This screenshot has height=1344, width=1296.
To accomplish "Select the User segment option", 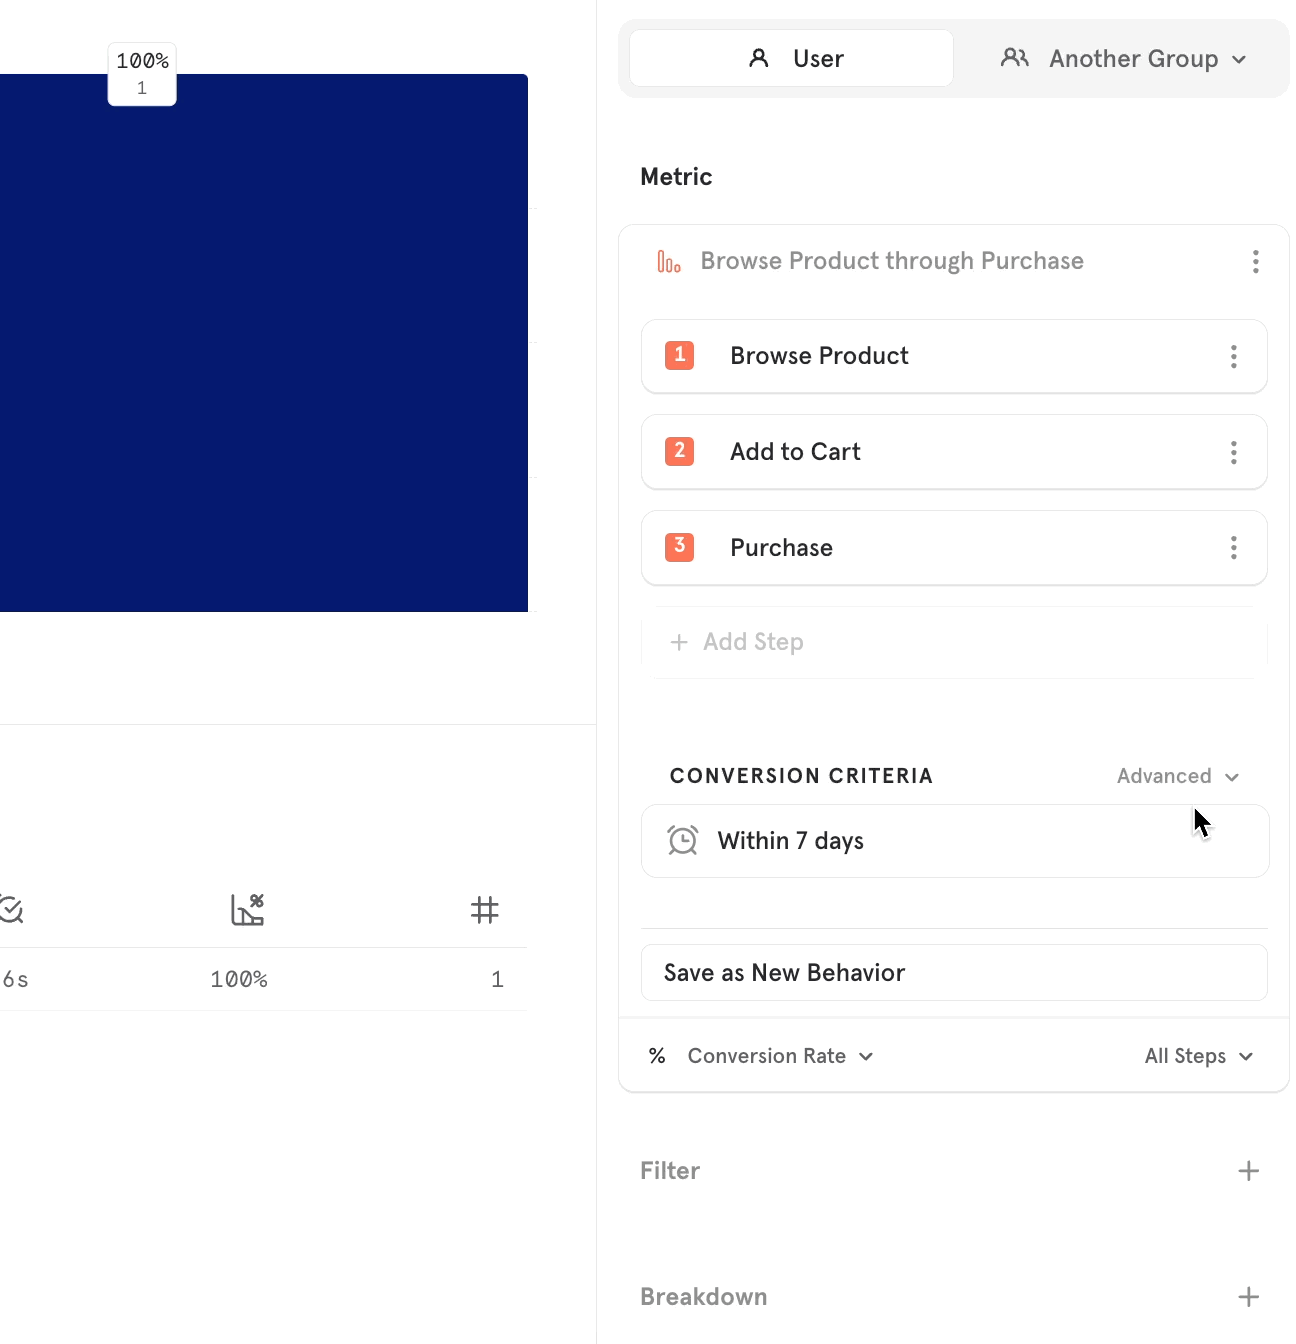I will point(790,57).
